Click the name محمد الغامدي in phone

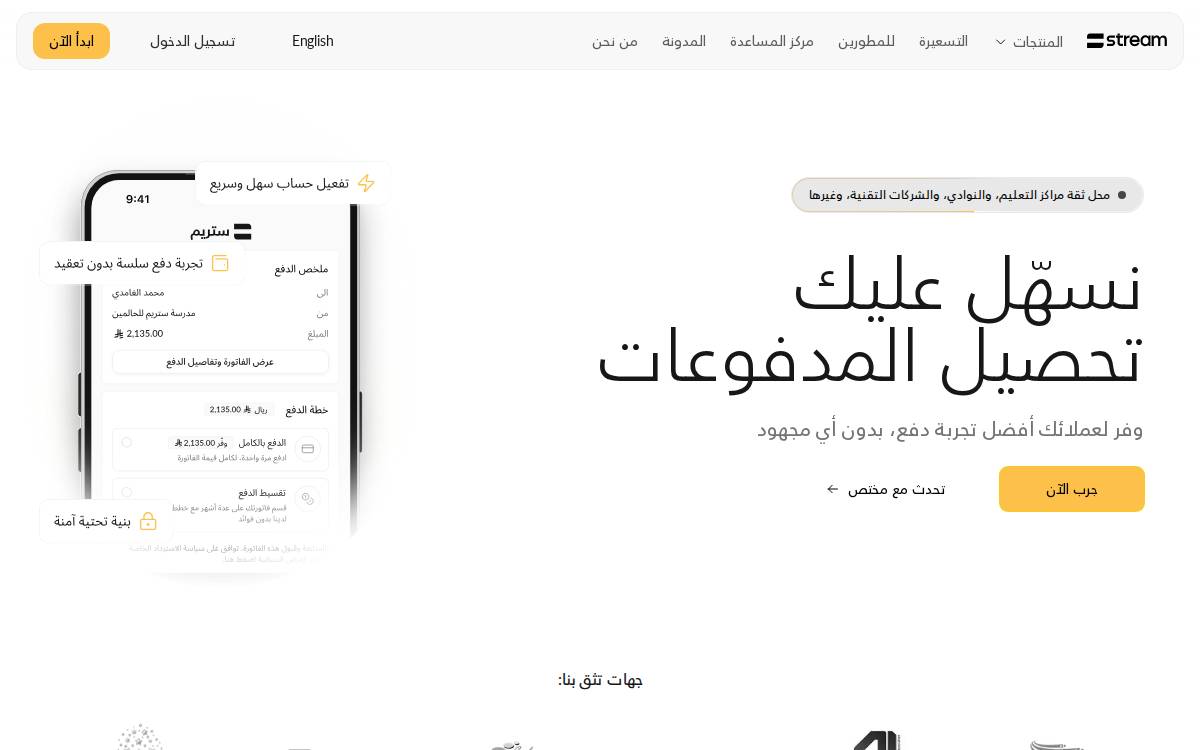tap(138, 293)
